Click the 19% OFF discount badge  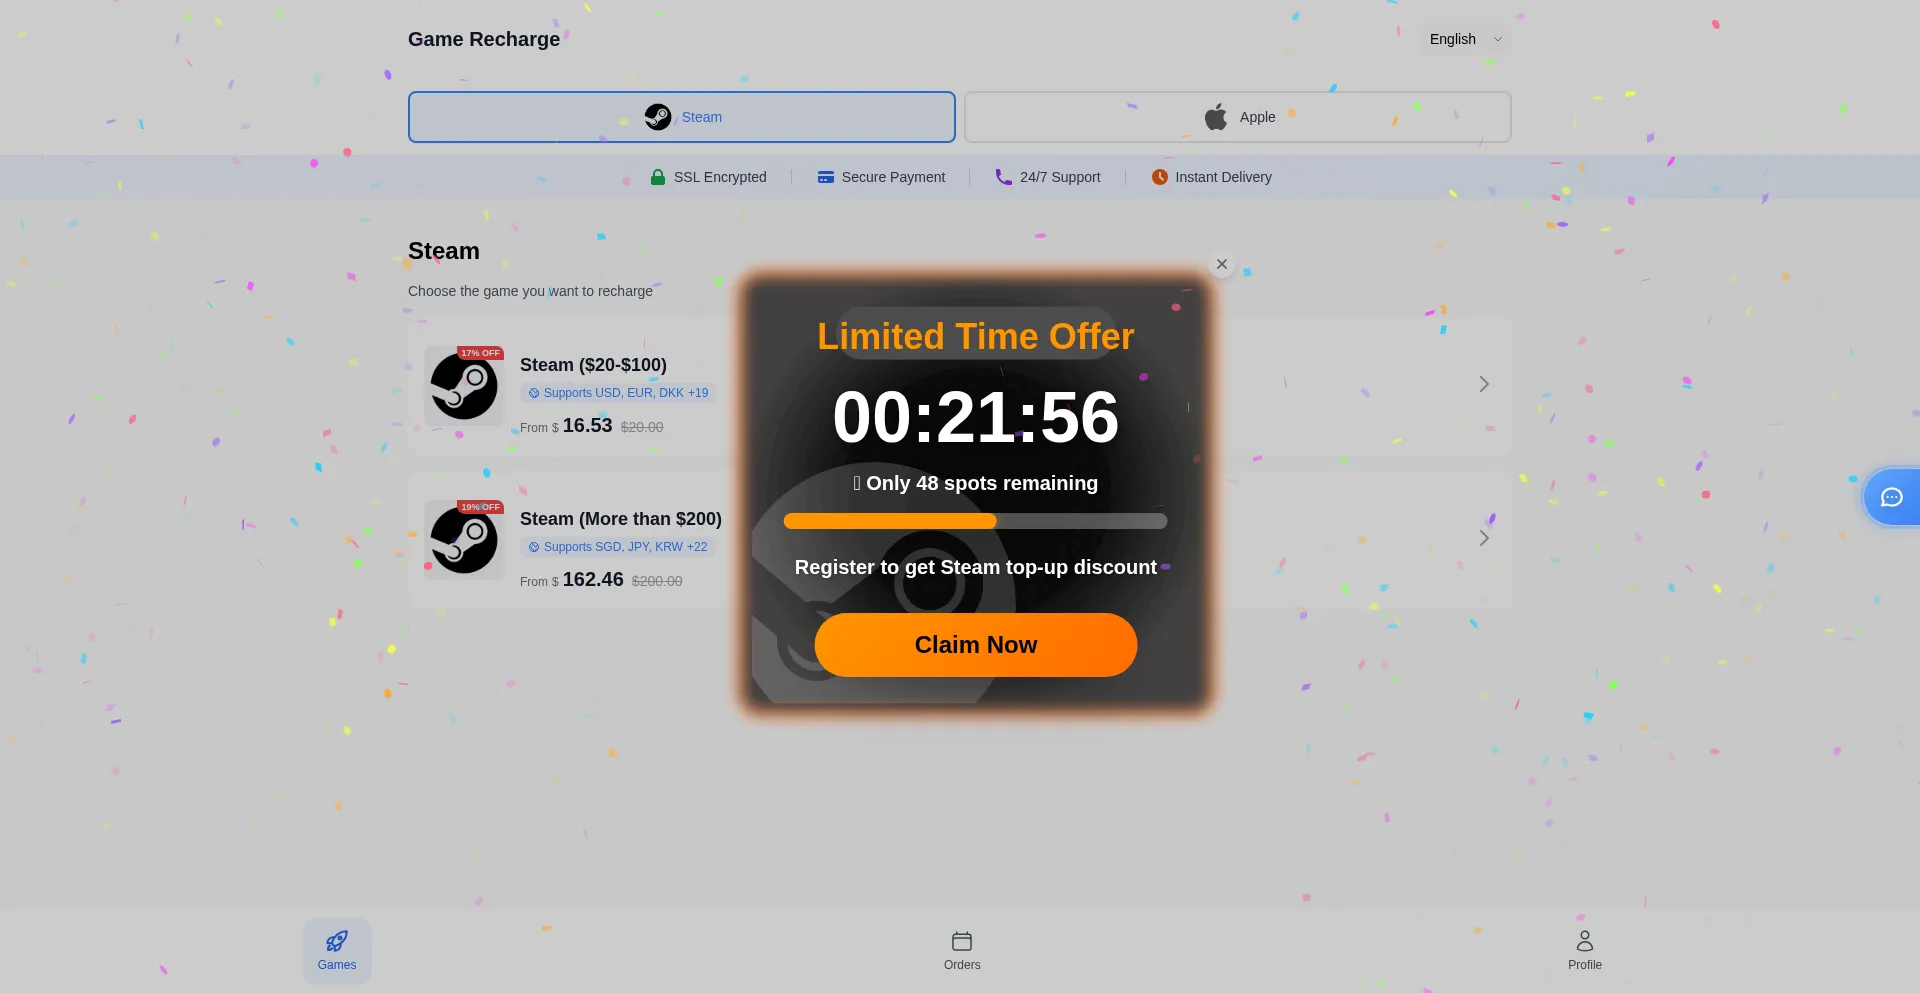click(x=481, y=507)
